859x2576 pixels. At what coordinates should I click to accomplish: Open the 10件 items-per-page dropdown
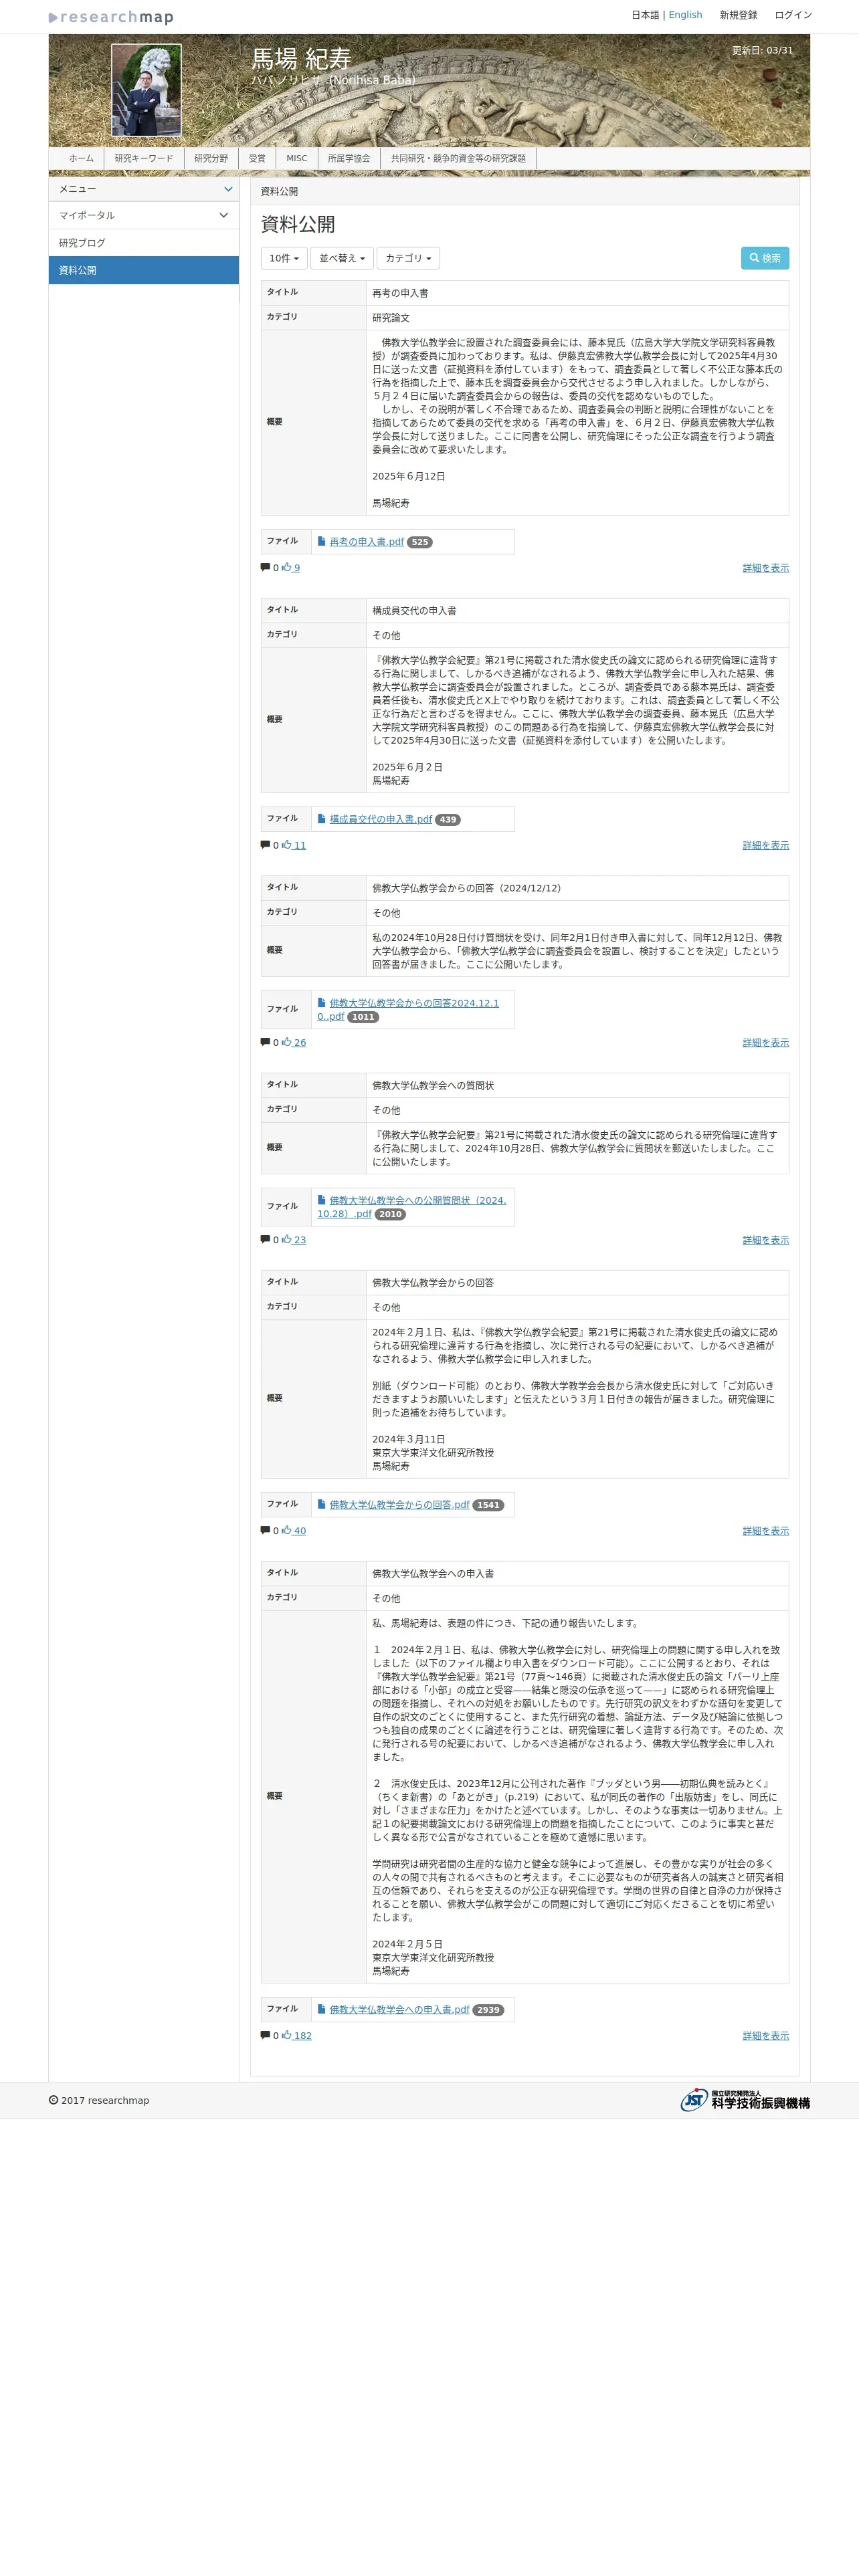(284, 258)
